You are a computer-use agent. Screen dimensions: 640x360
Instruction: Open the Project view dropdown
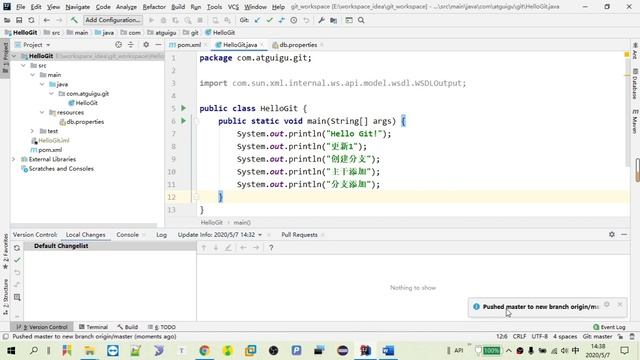[x=33, y=45]
